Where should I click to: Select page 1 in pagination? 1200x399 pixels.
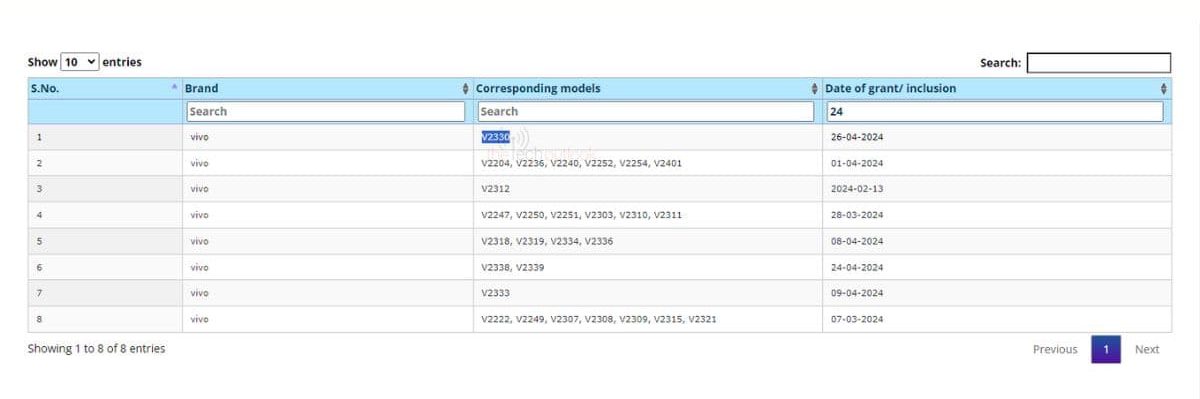click(x=1106, y=349)
